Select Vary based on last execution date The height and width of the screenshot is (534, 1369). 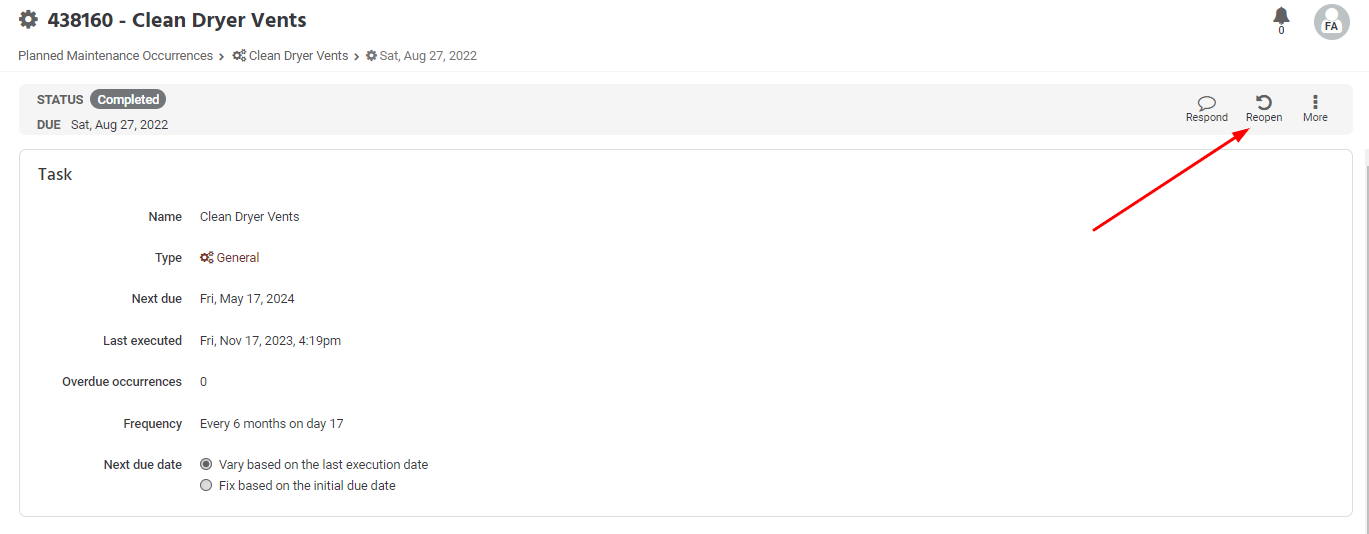point(206,465)
